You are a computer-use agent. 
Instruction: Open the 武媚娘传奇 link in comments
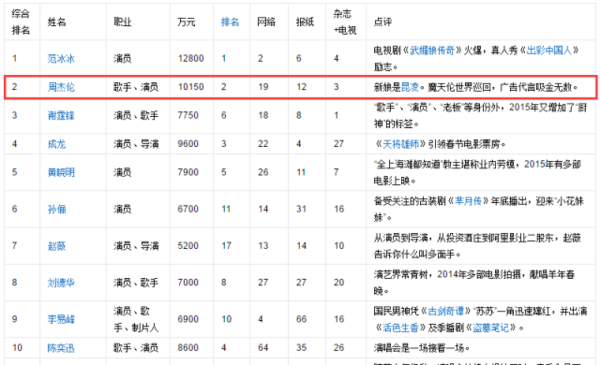point(432,51)
